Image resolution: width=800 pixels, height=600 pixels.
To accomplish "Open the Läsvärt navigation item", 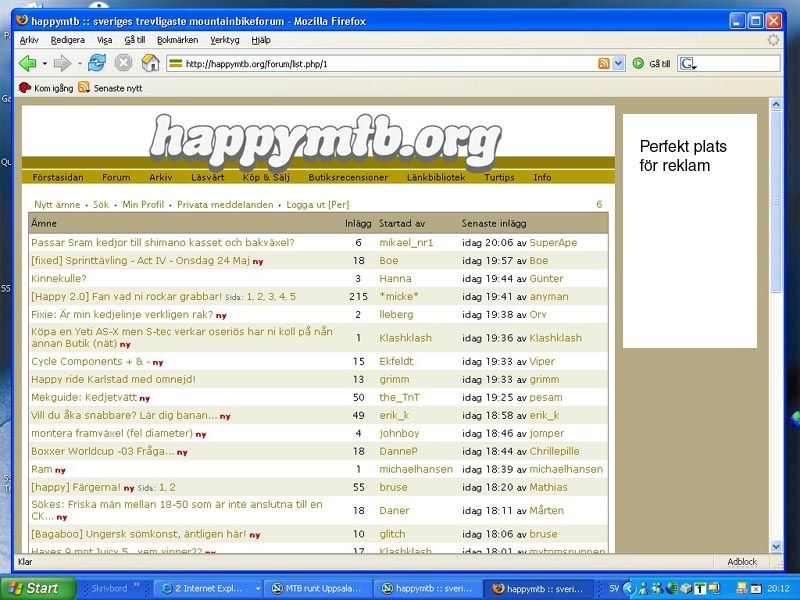I will (207, 177).
